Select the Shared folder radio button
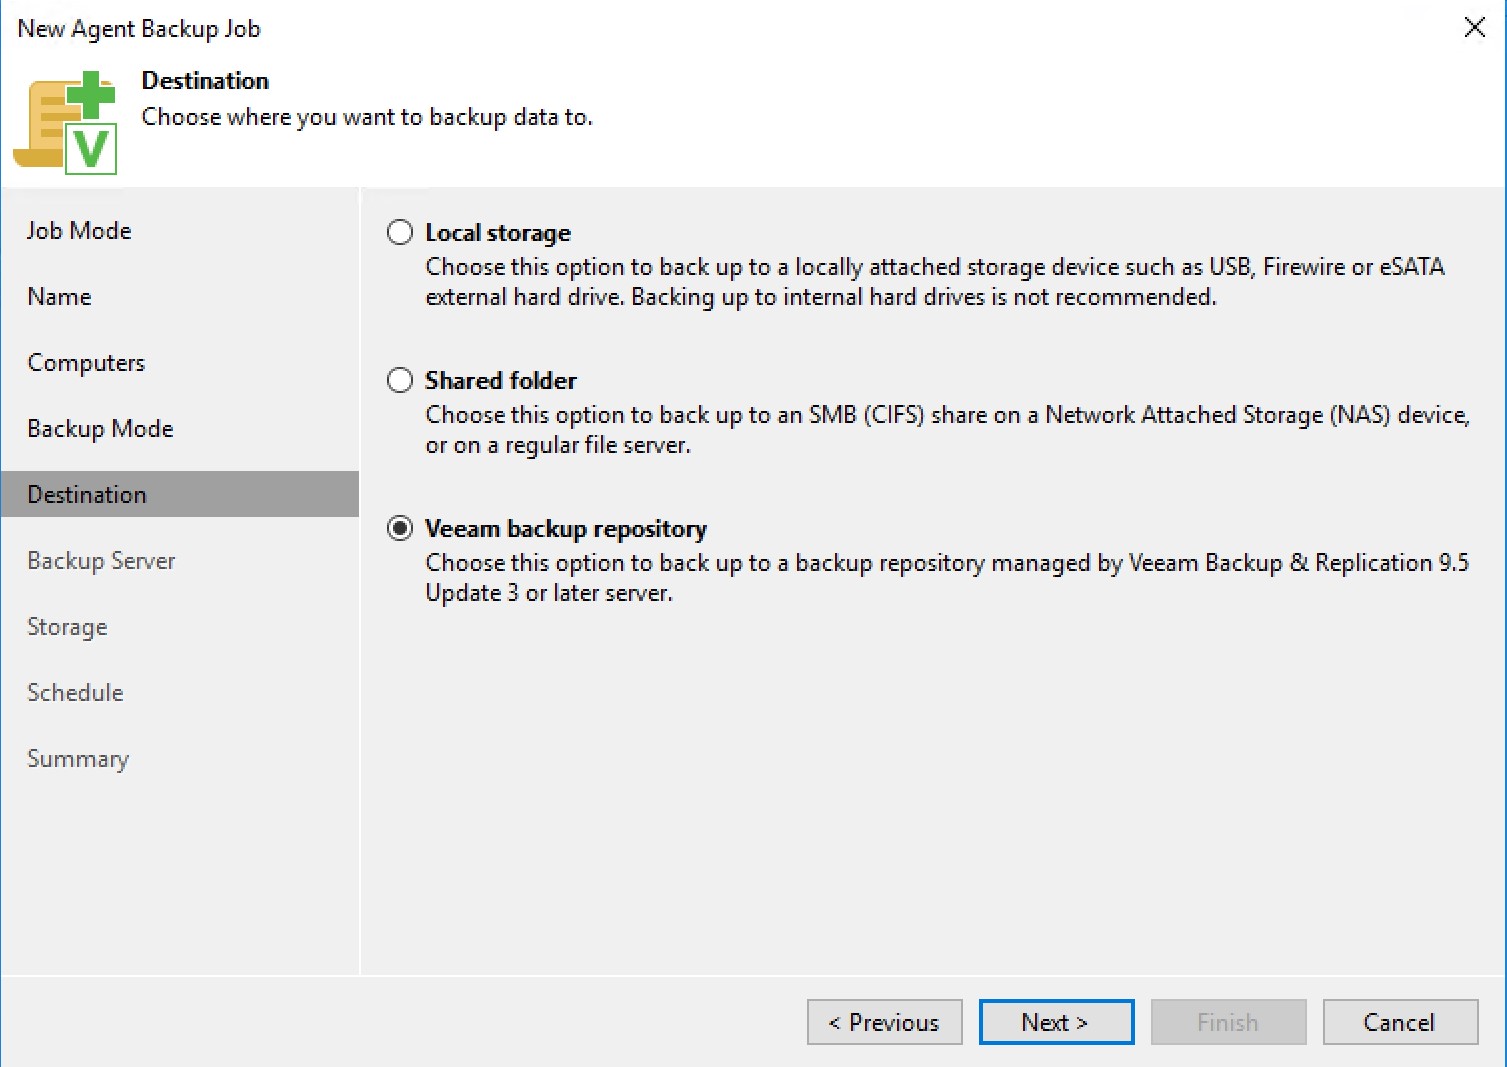 coord(399,380)
